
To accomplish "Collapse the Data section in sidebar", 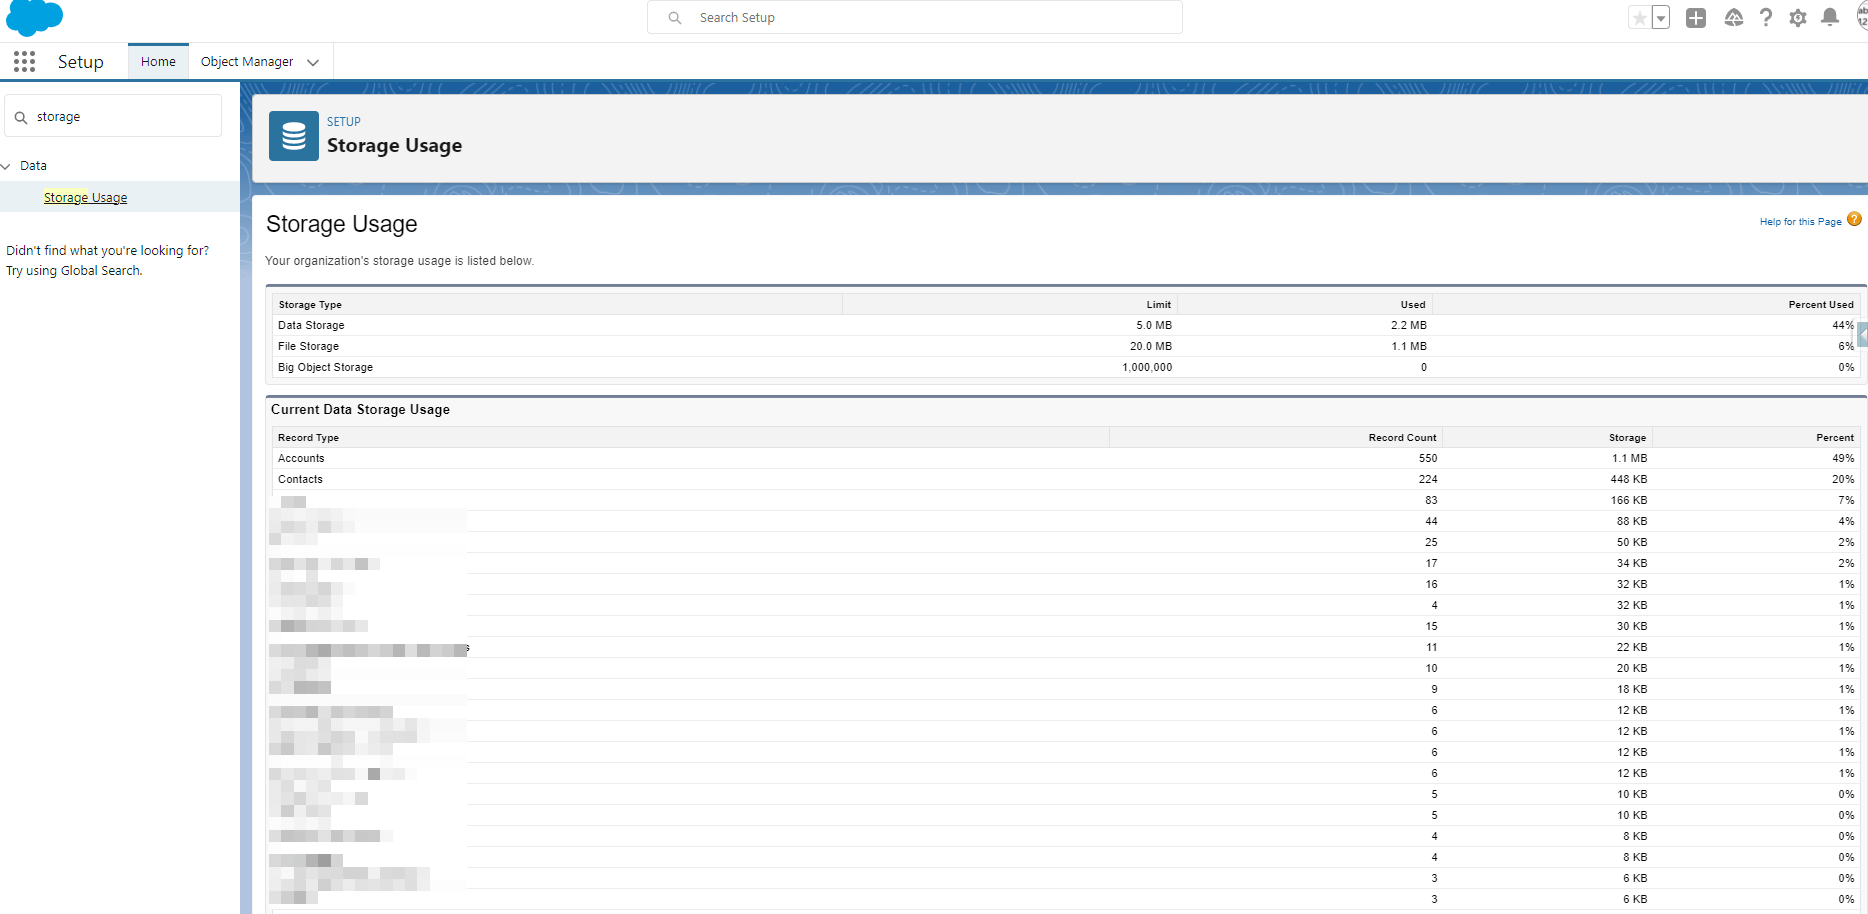I will click(x=7, y=166).
